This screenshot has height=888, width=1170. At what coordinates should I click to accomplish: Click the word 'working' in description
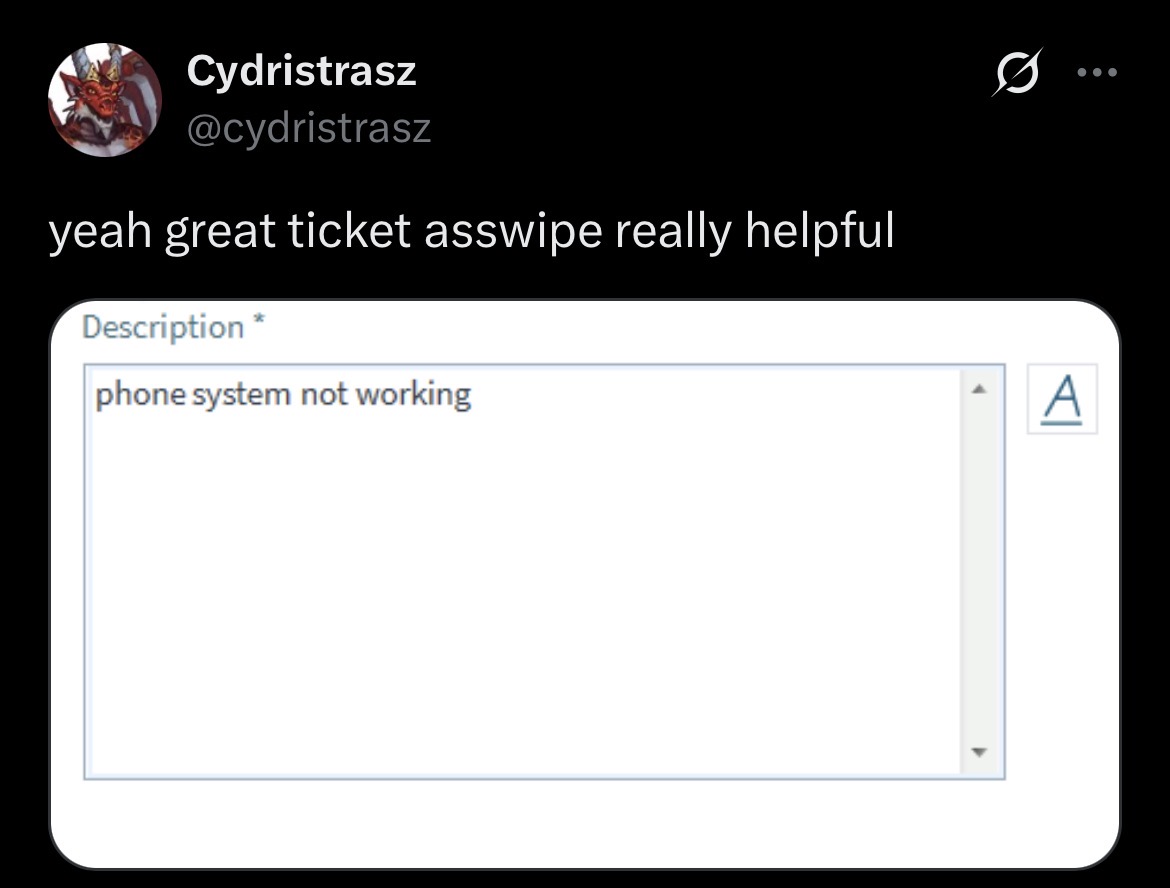[x=413, y=395]
